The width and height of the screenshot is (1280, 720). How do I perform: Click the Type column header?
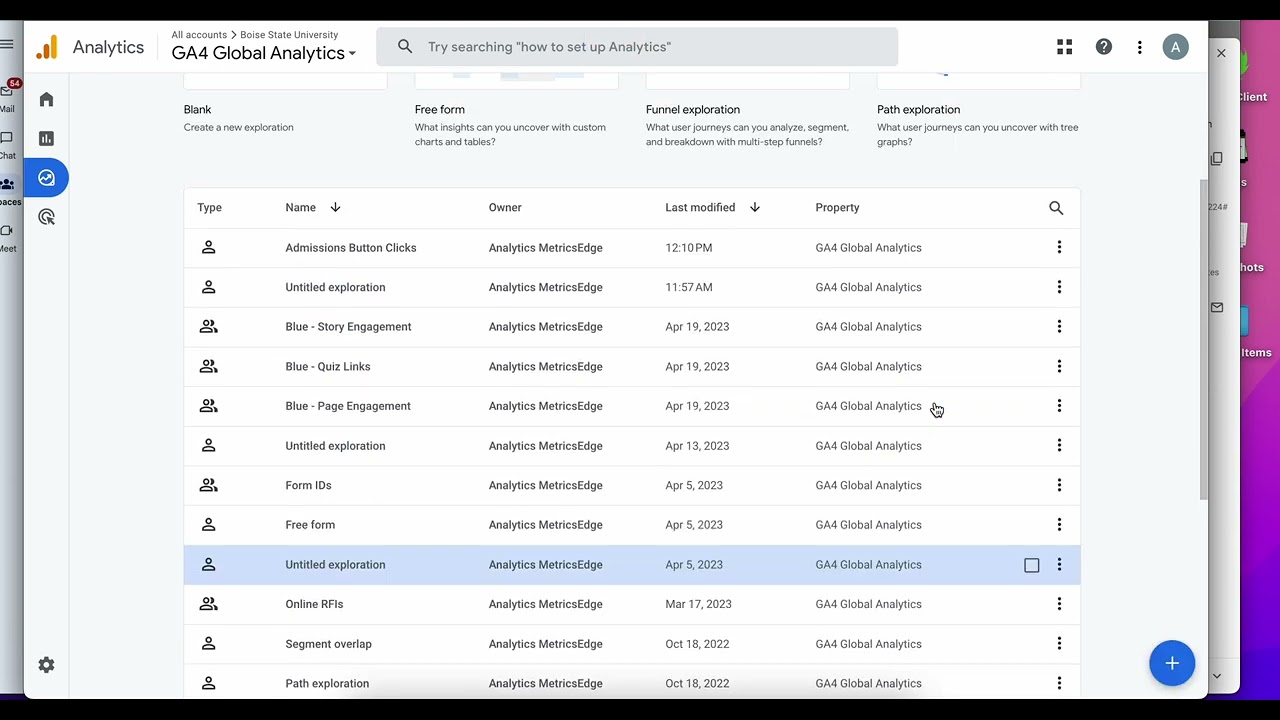[209, 208]
